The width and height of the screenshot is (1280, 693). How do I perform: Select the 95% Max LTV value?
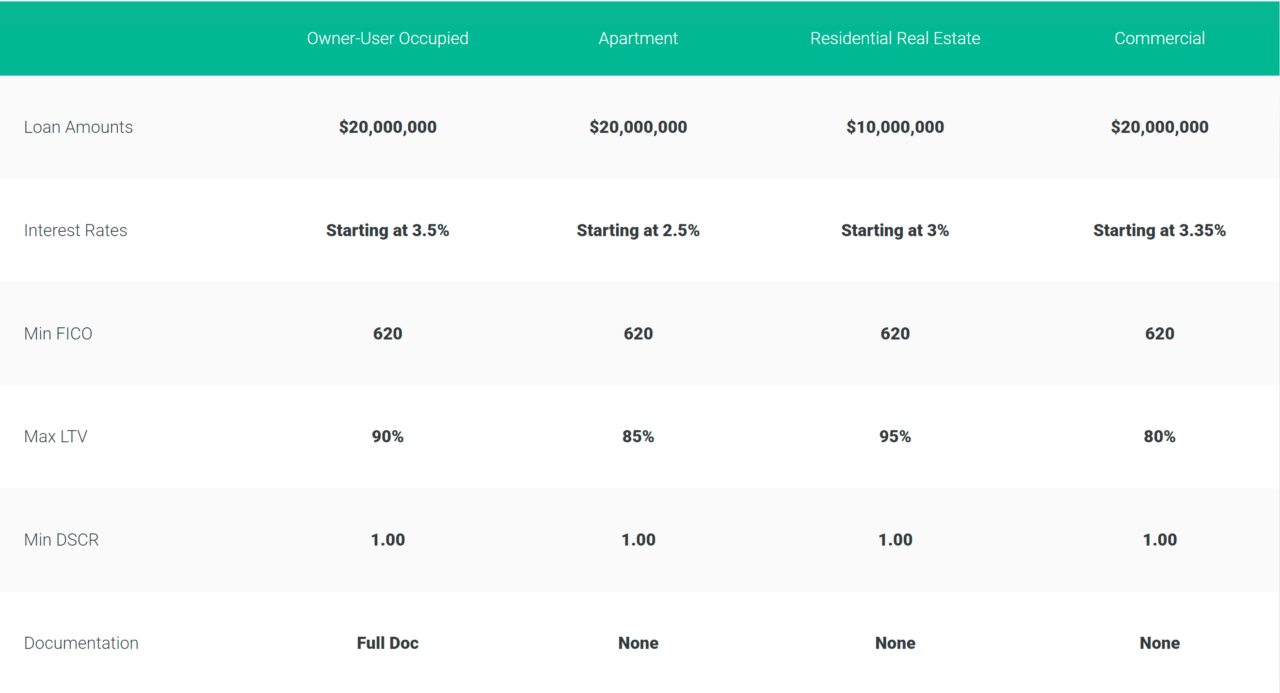[895, 437]
